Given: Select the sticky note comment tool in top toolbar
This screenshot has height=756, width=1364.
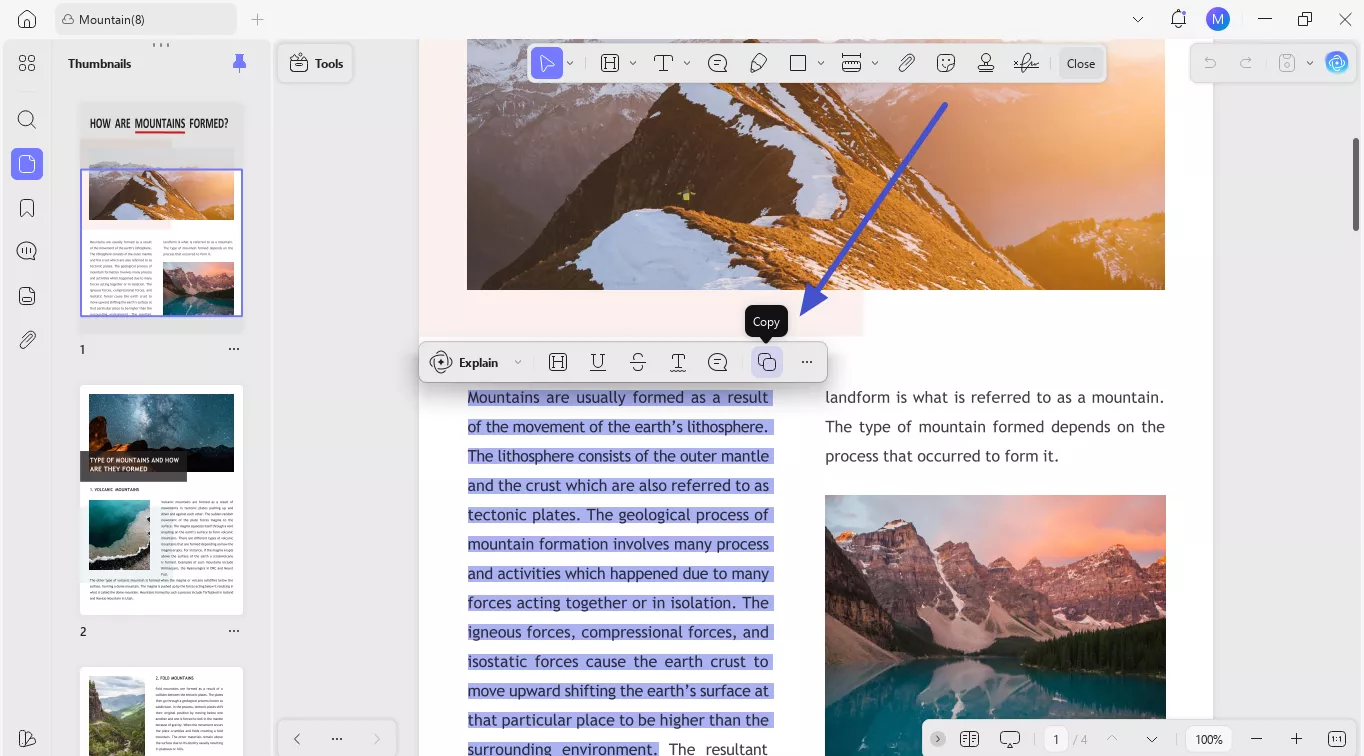Looking at the screenshot, I should pyautogui.click(x=717, y=63).
